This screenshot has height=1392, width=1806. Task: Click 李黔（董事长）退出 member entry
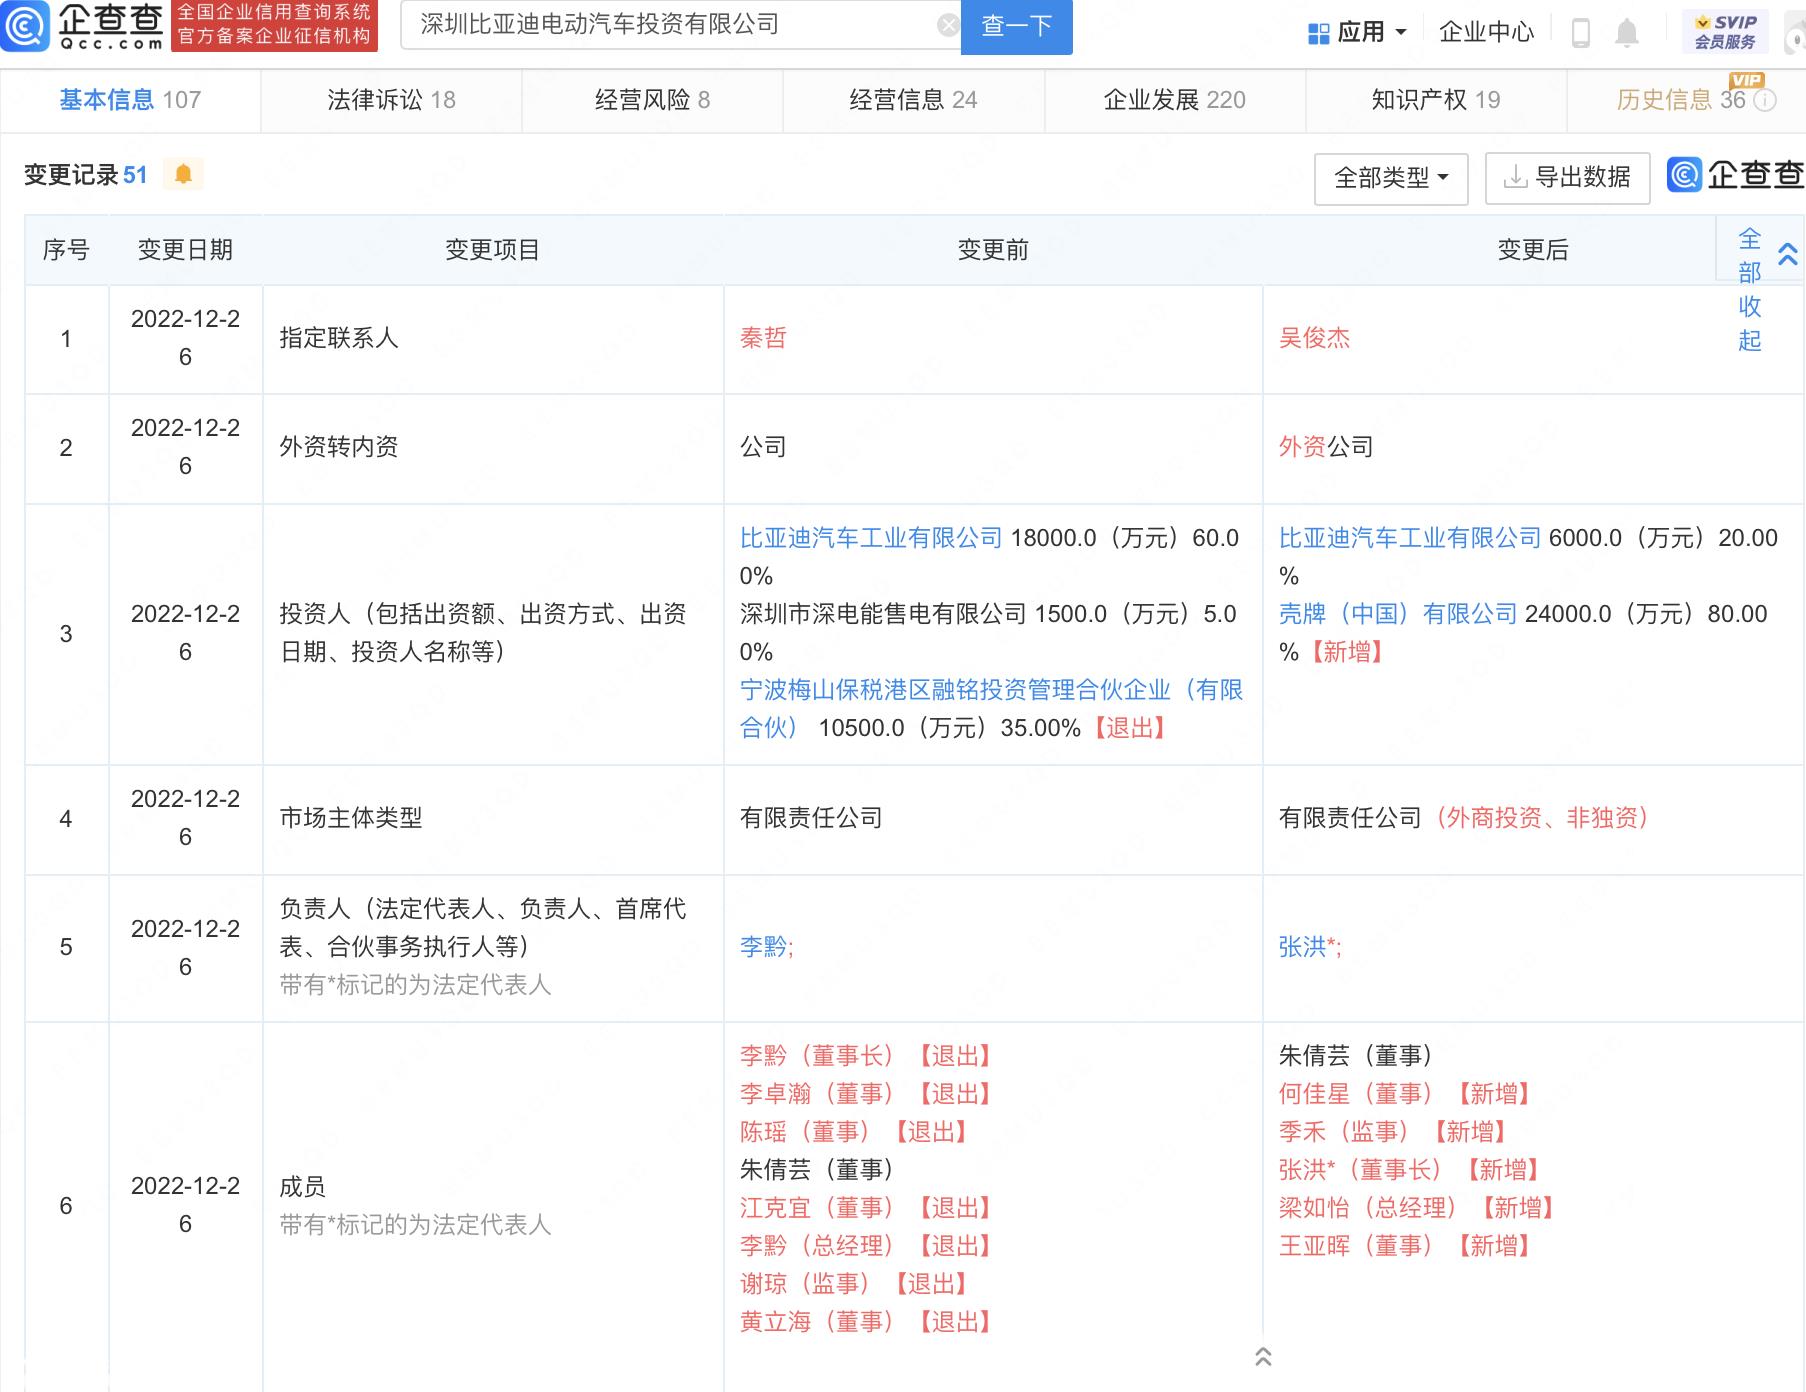[866, 1056]
